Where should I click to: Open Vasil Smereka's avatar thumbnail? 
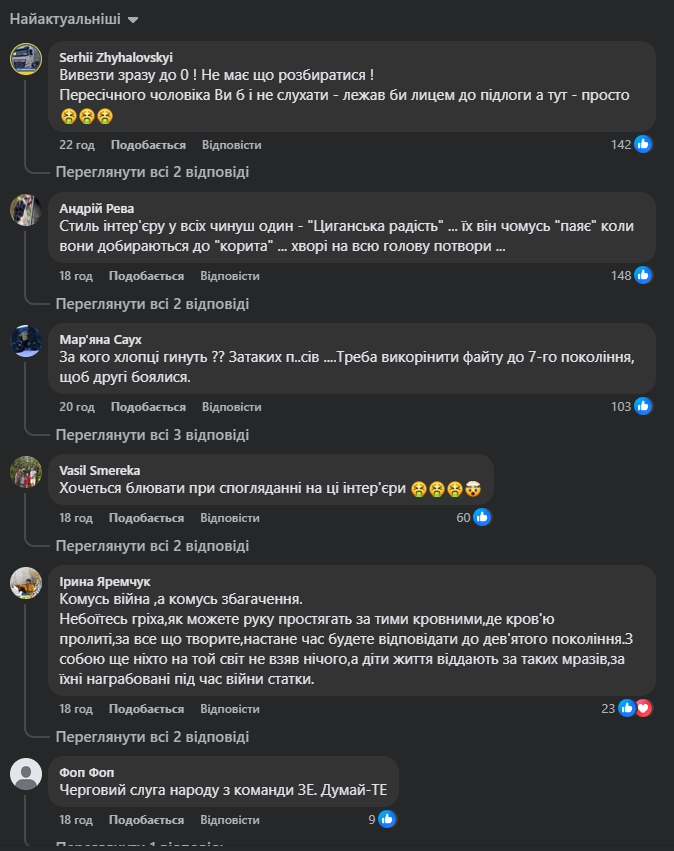(25, 470)
